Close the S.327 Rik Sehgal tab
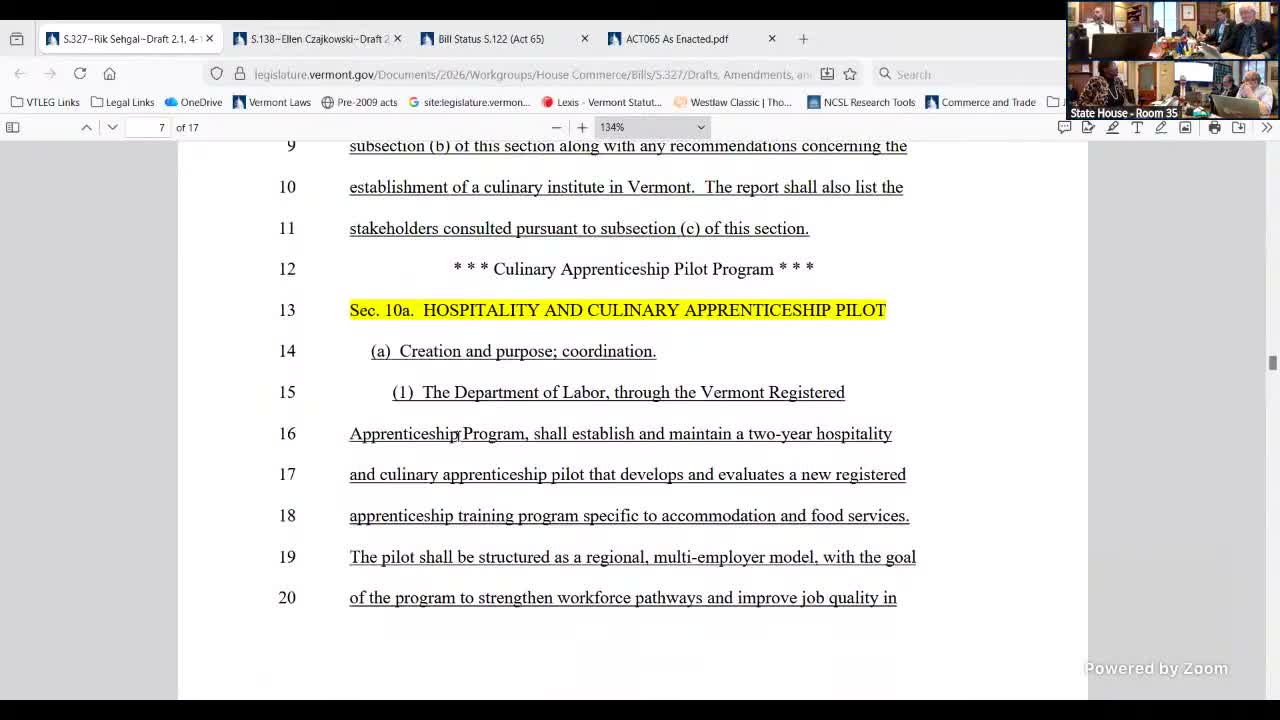Image resolution: width=1280 pixels, height=720 pixels. [209, 39]
